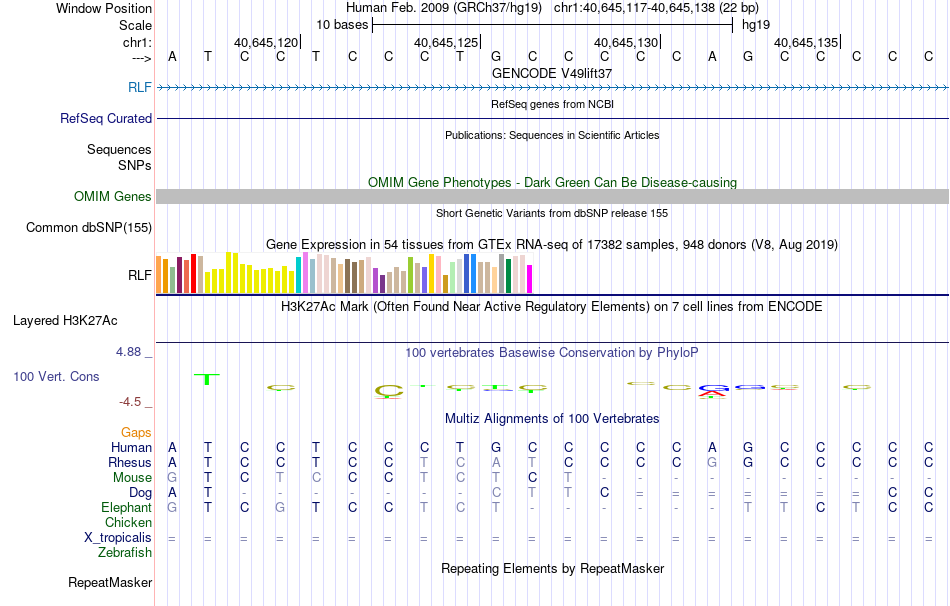Screen dimensions: 950x606
Task: Click the dark blue RefSeq Curated gene line
Action: [x=552, y=118]
